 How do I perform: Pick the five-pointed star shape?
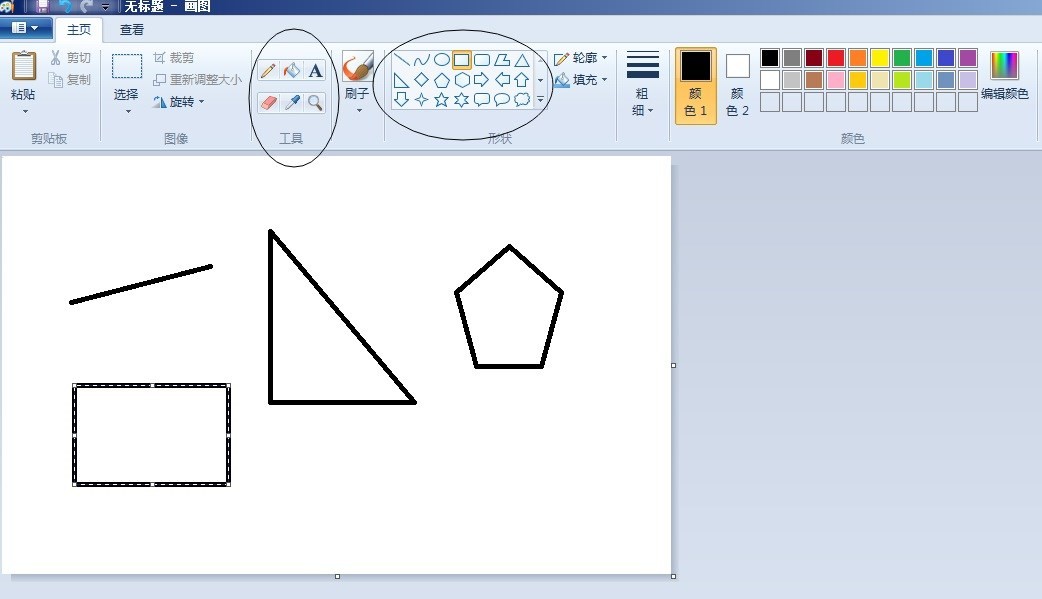(440, 99)
